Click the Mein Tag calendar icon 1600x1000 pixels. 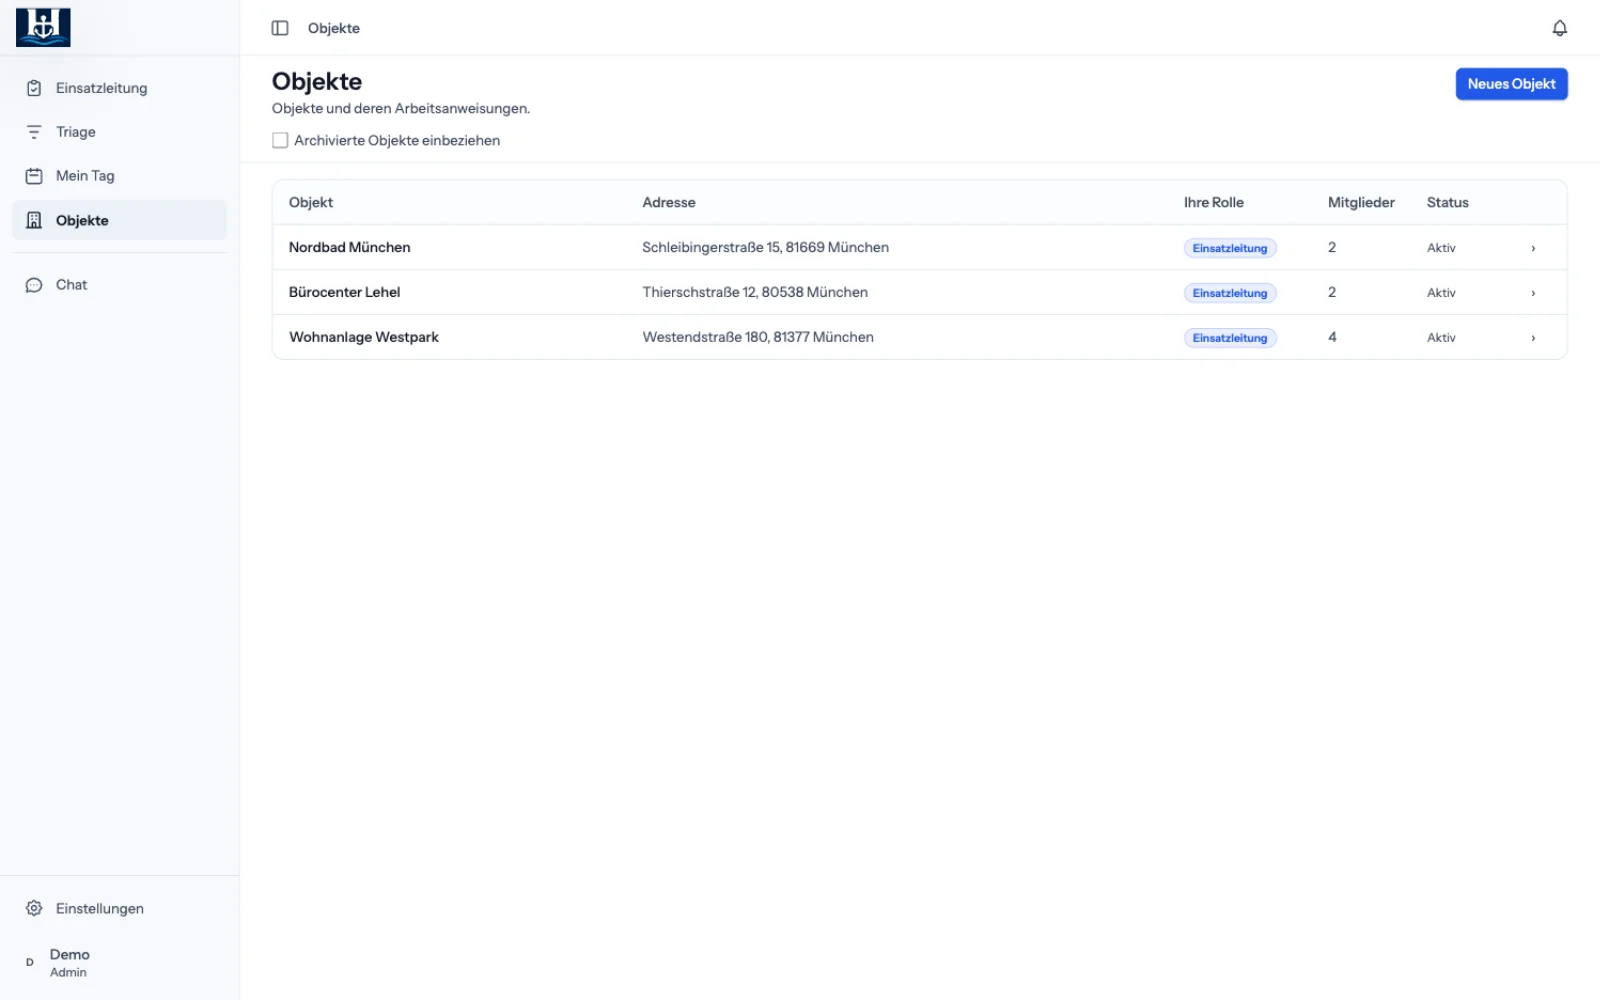pos(34,176)
